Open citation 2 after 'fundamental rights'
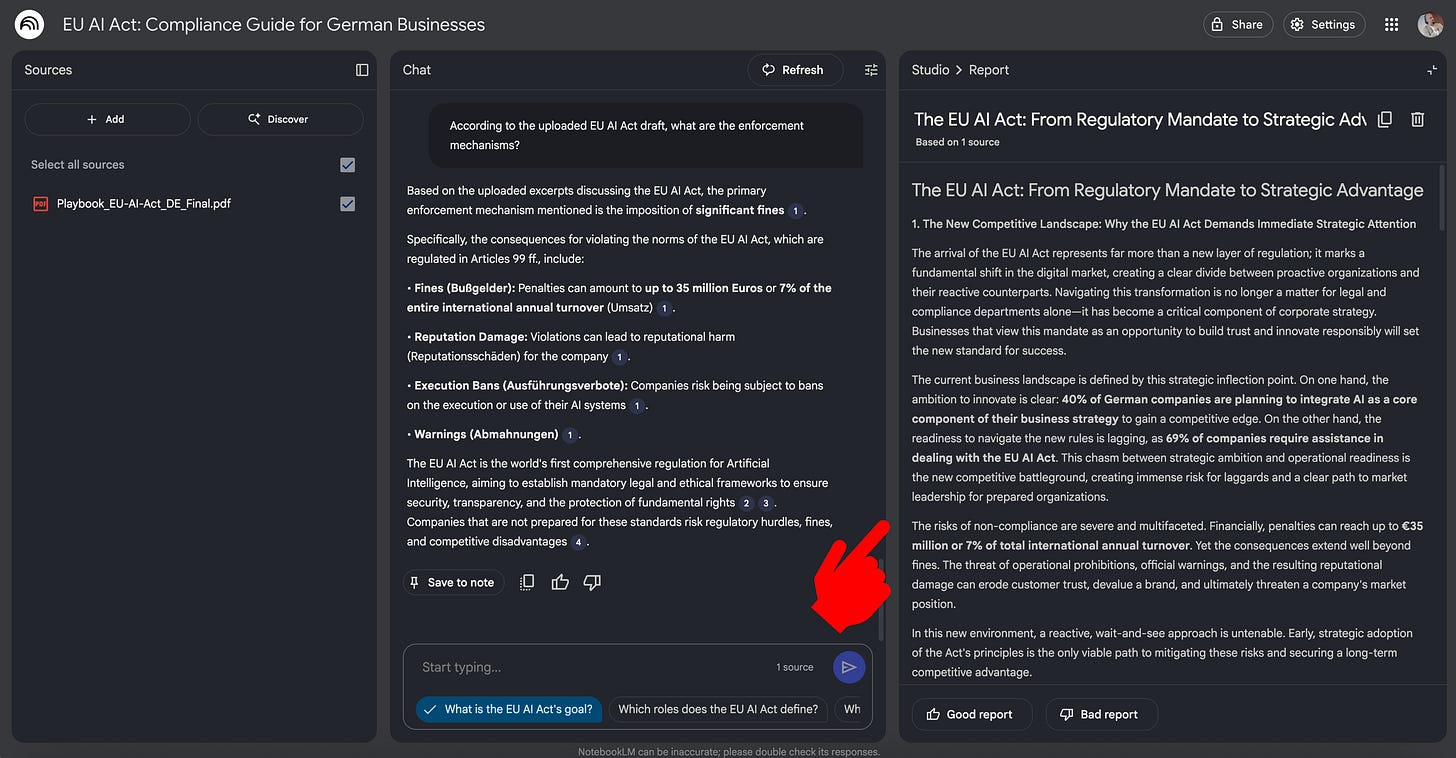The height and width of the screenshot is (758, 1456). 747,503
